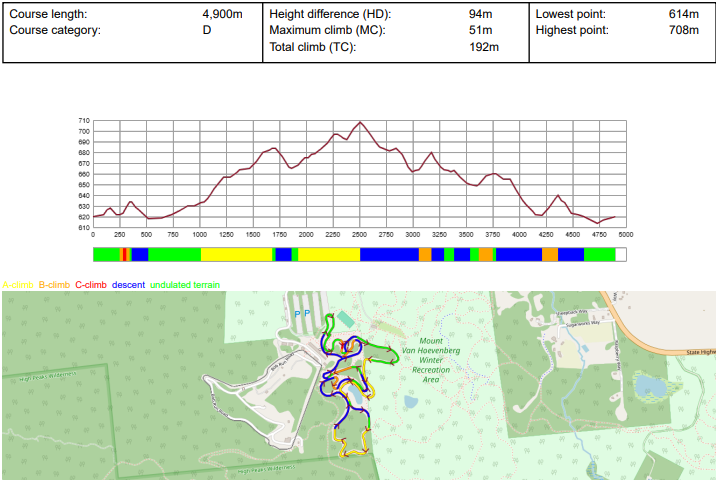Image resolution: width=716 pixels, height=482 pixels.
Task: Click the large blue lake on map's right side
Action: coord(648,385)
